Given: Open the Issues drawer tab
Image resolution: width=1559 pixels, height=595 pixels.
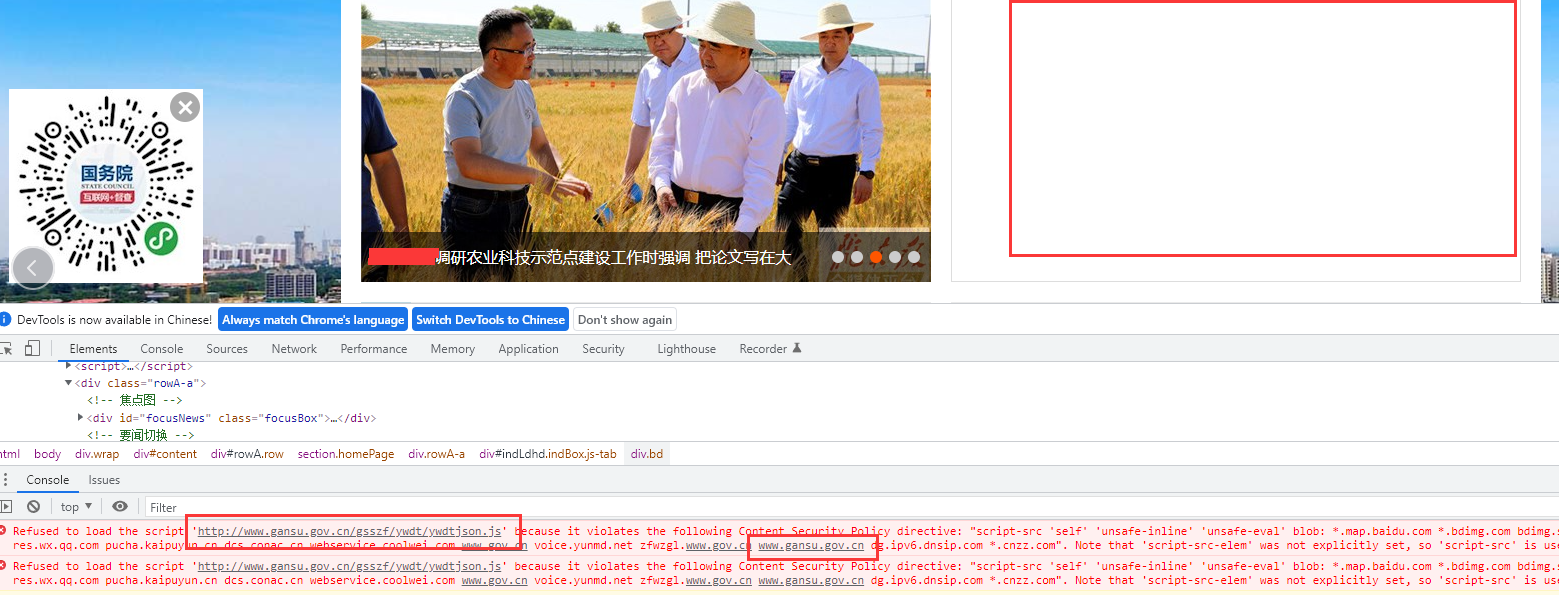Looking at the screenshot, I should tap(104, 480).
